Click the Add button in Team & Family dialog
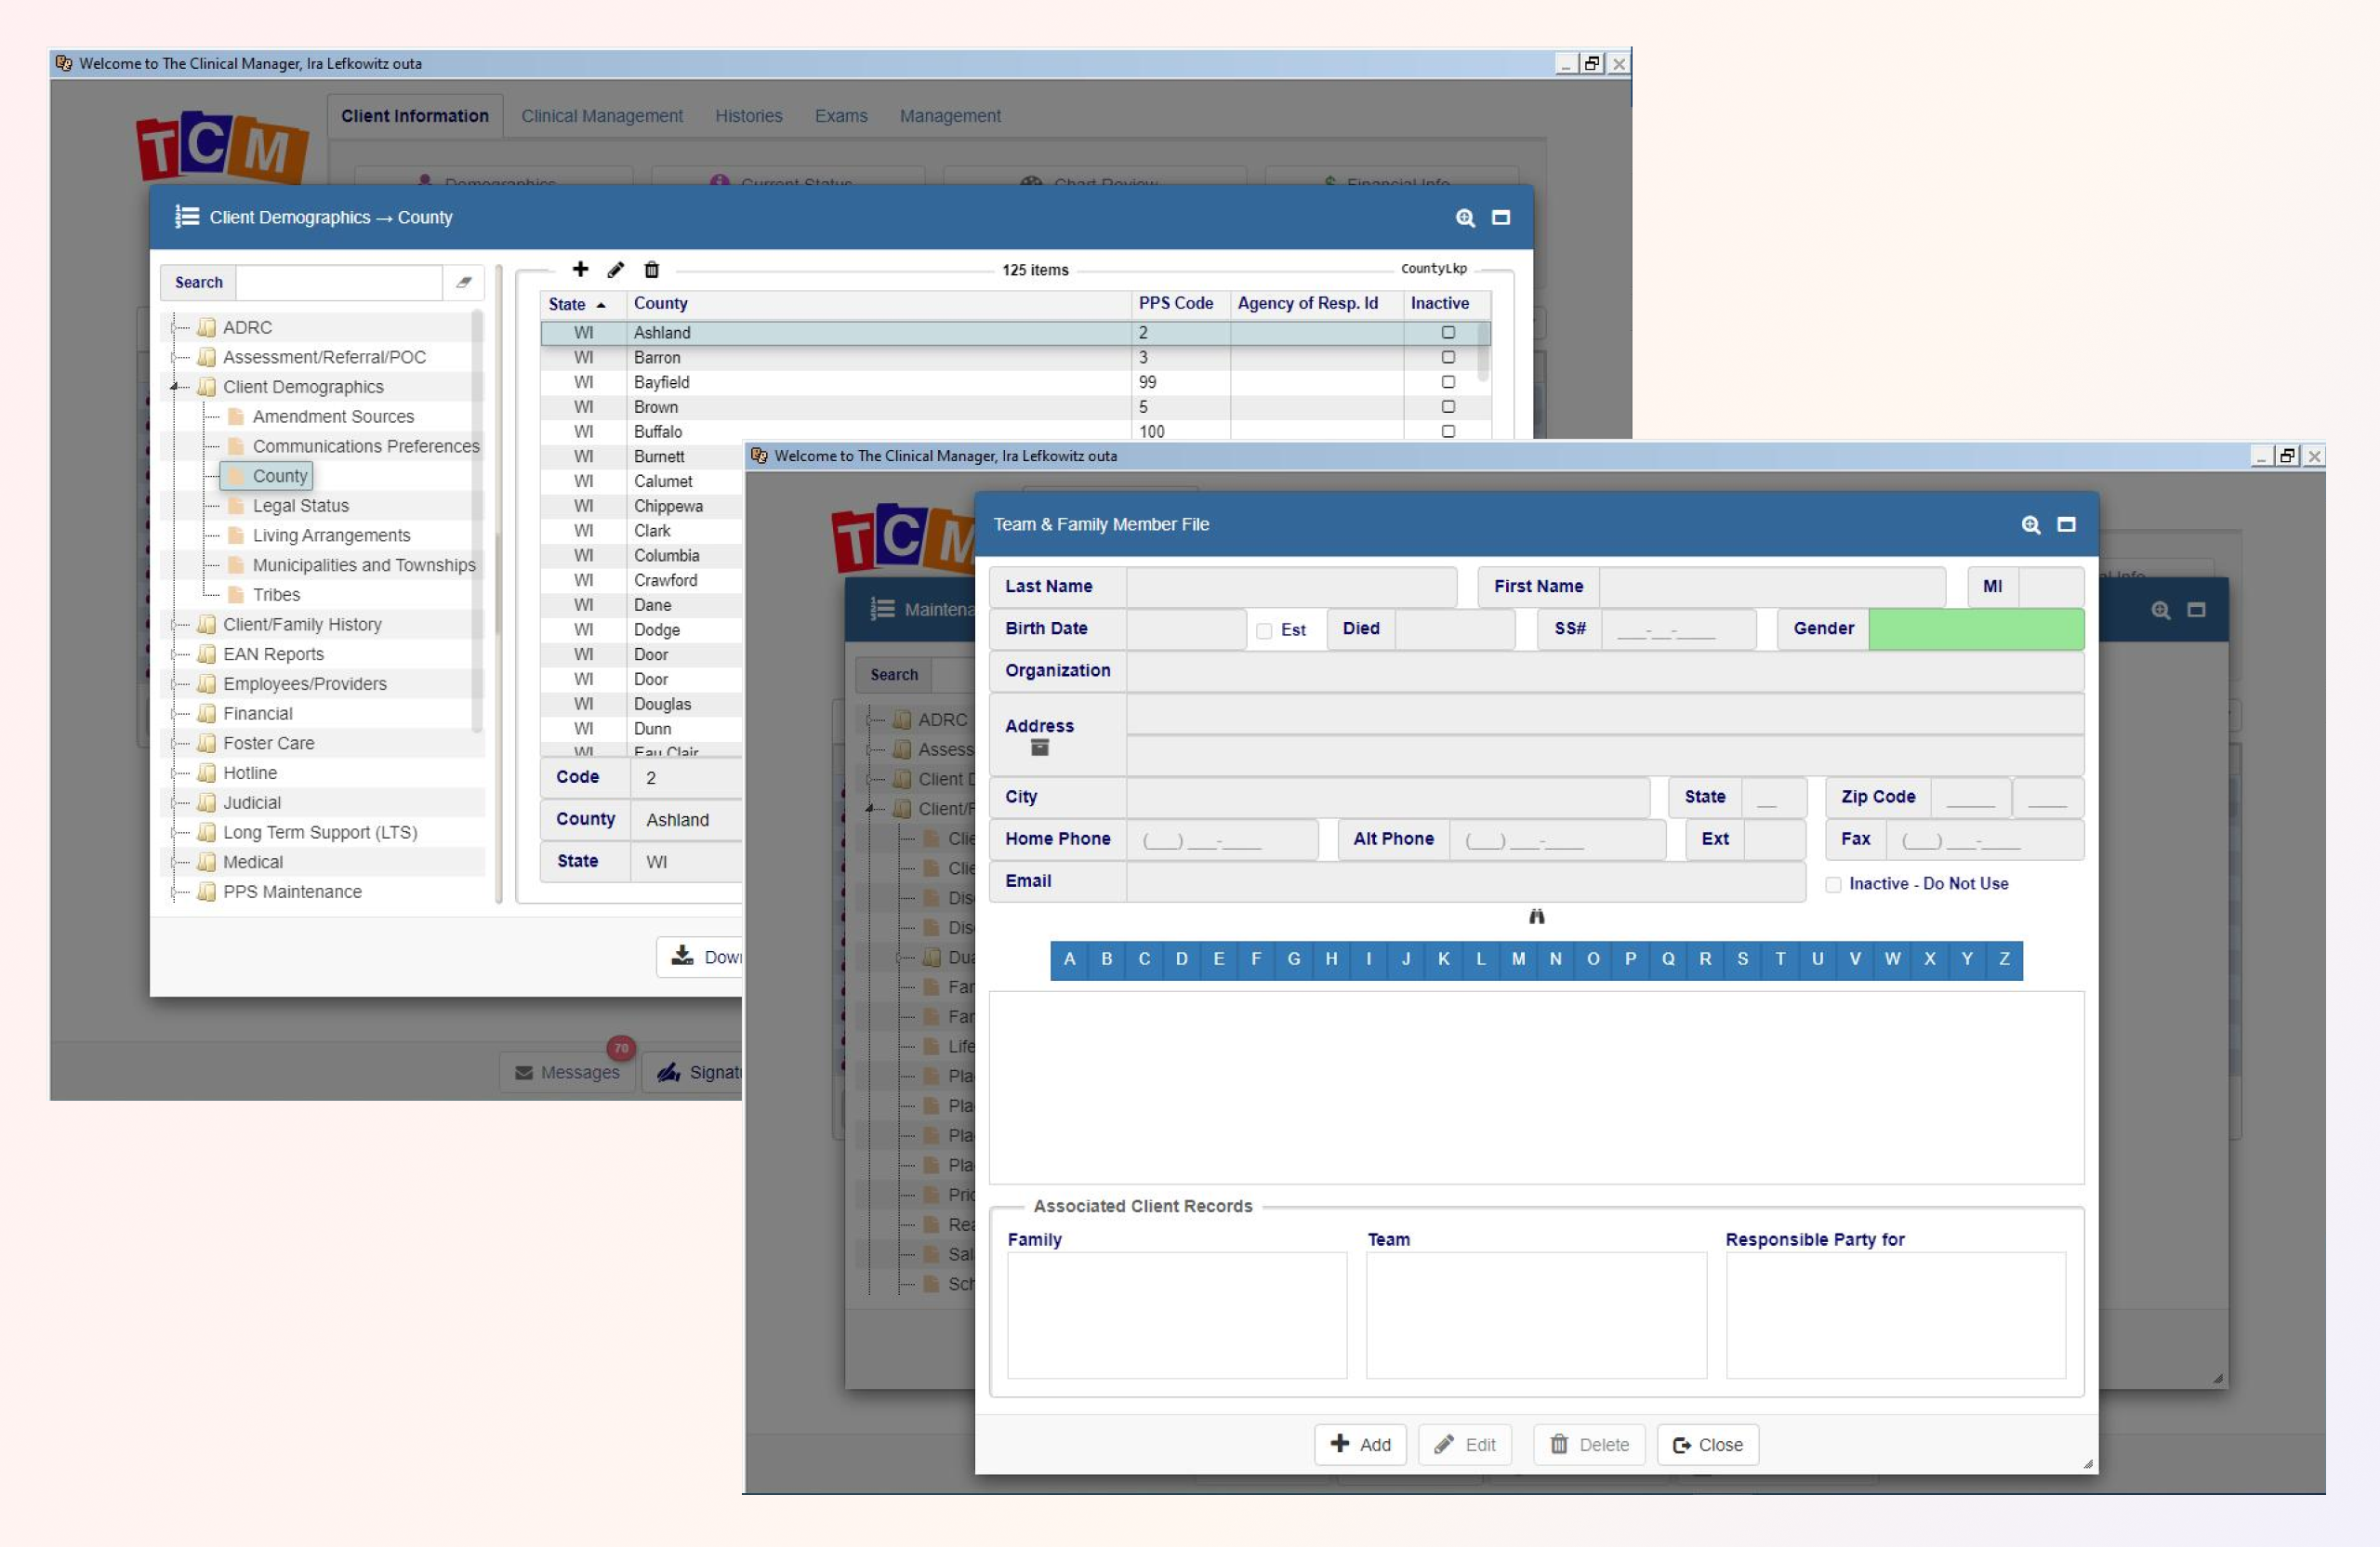Screen dimensions: 2380x1547 [1360, 1445]
